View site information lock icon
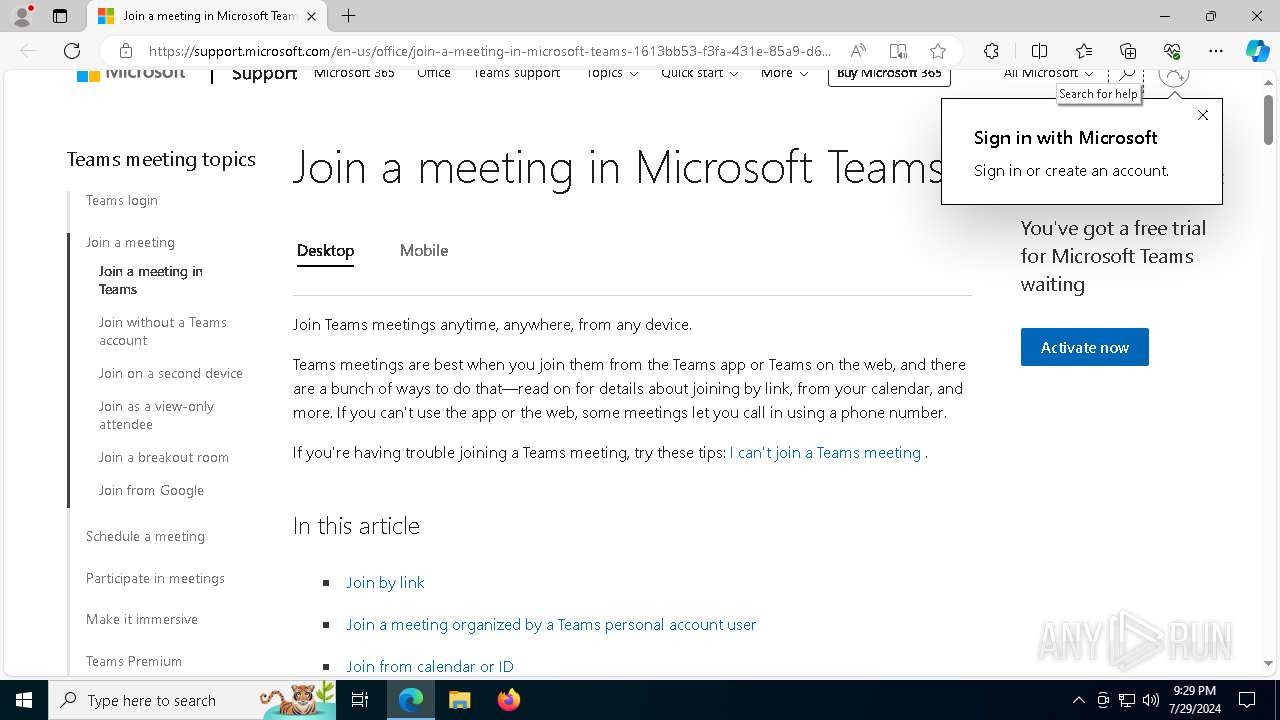The width and height of the screenshot is (1280, 720). pyautogui.click(x=126, y=51)
